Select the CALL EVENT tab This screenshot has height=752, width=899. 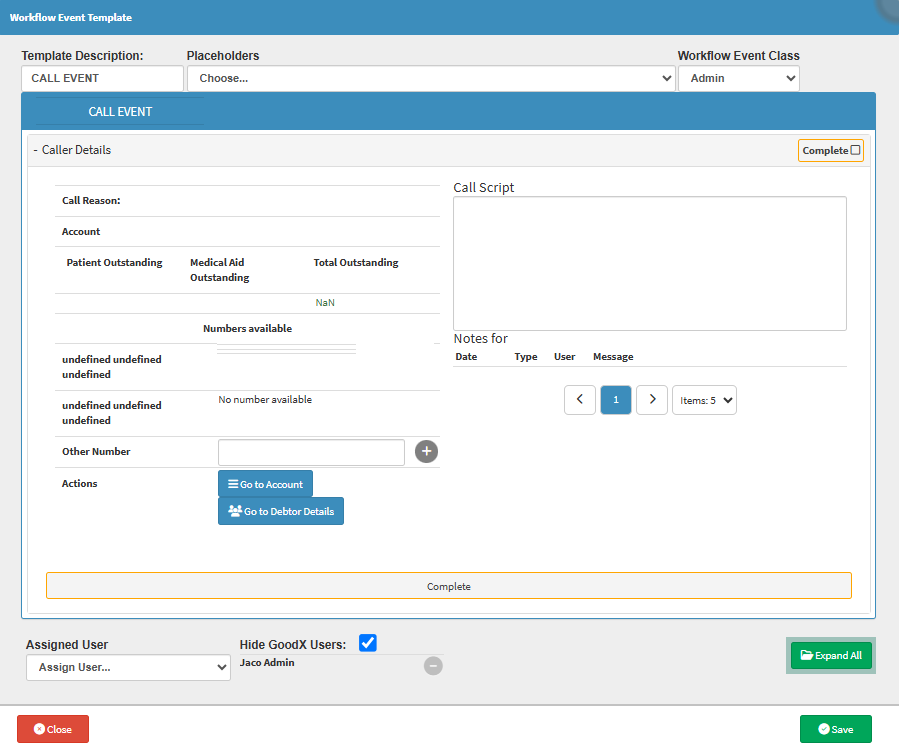[x=120, y=112]
